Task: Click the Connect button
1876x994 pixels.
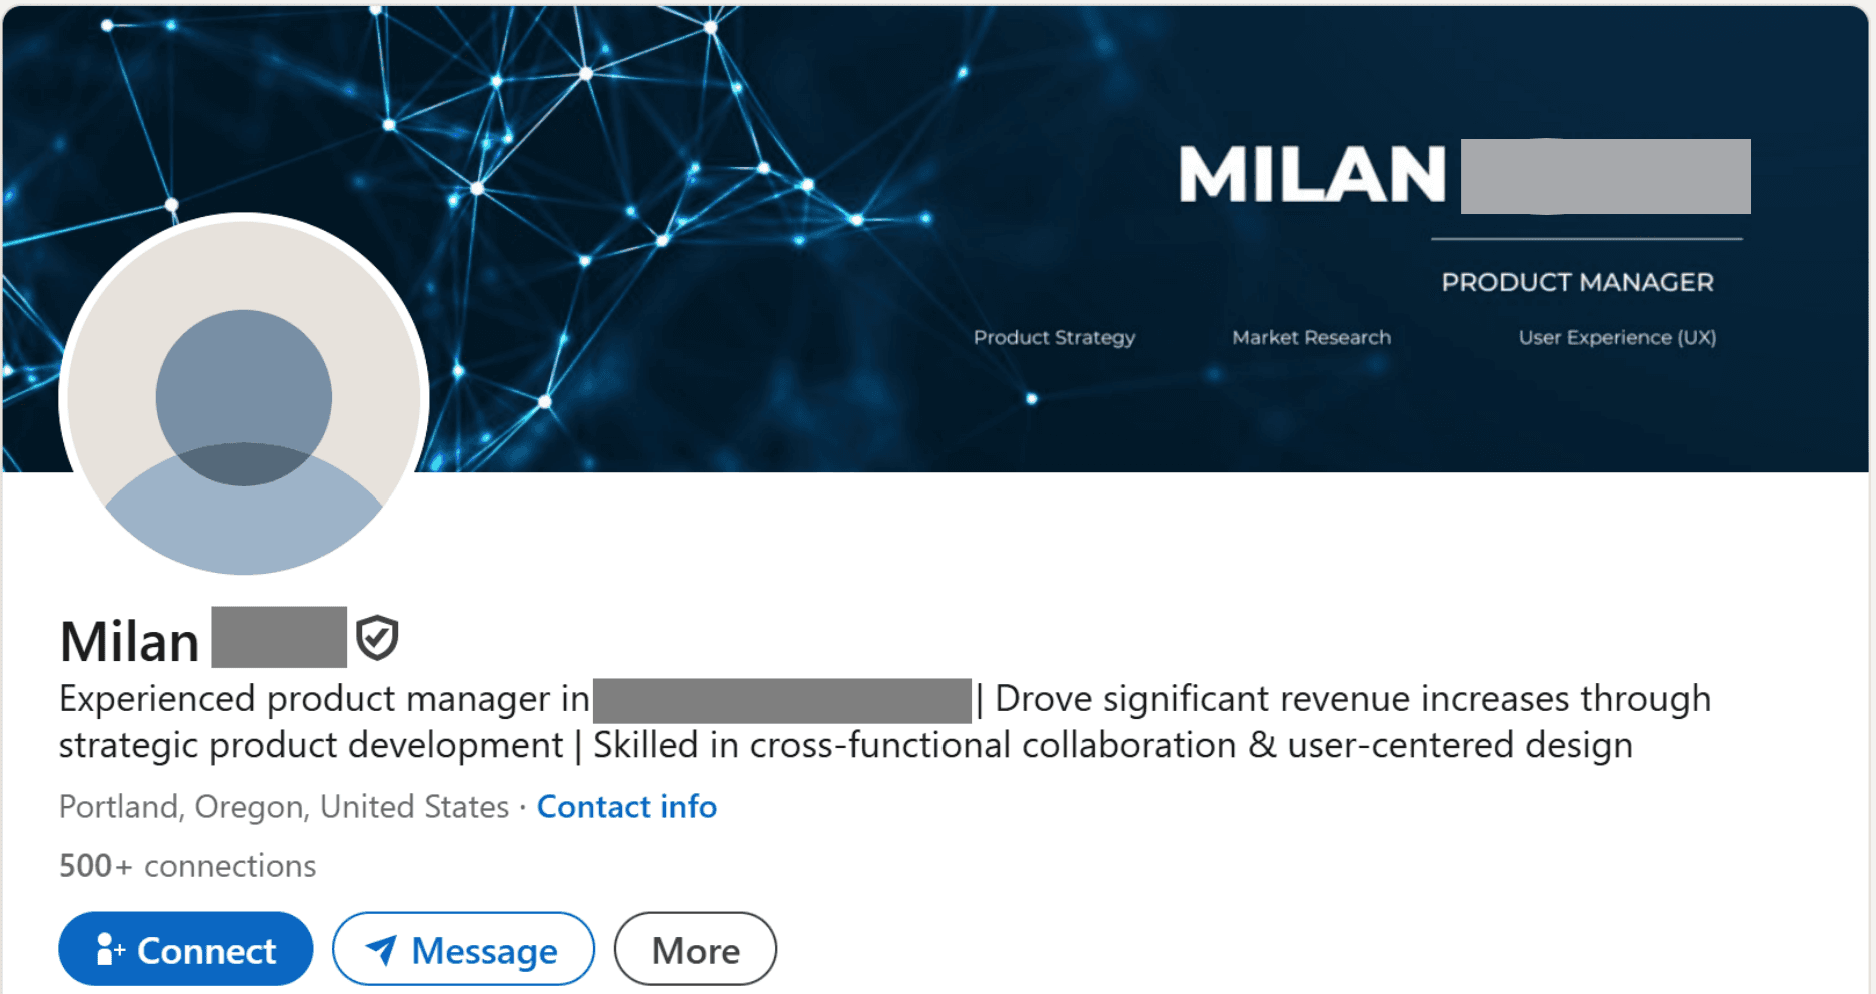Action: pyautogui.click(x=186, y=949)
